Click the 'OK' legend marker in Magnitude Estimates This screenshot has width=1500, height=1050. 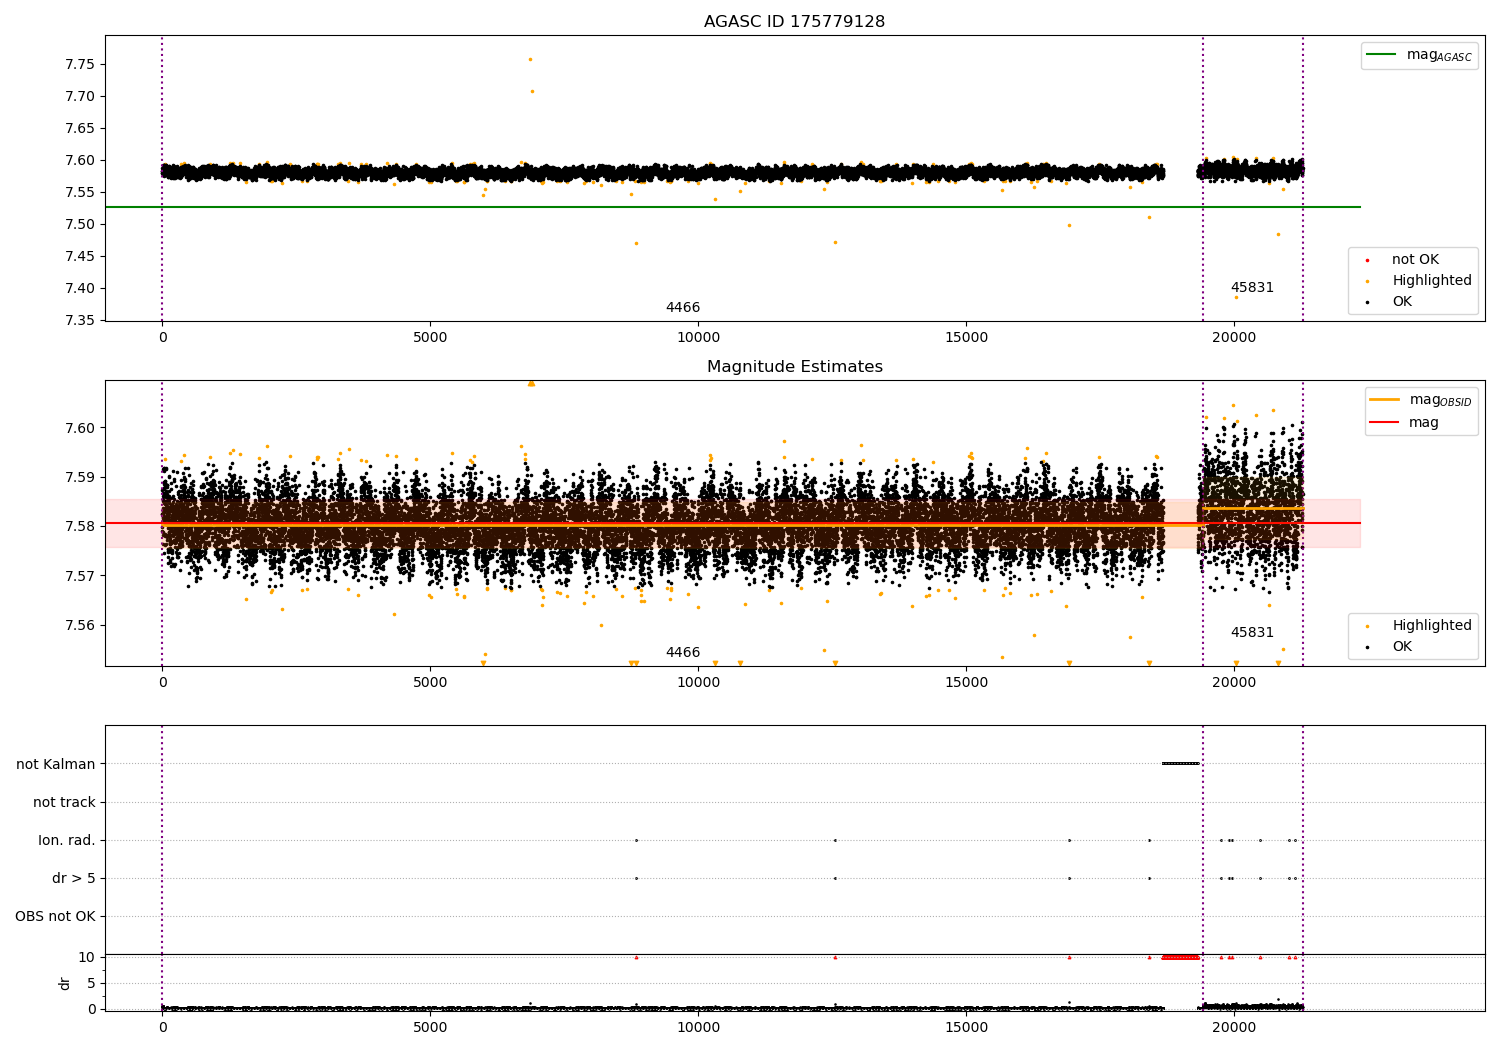click(1368, 647)
